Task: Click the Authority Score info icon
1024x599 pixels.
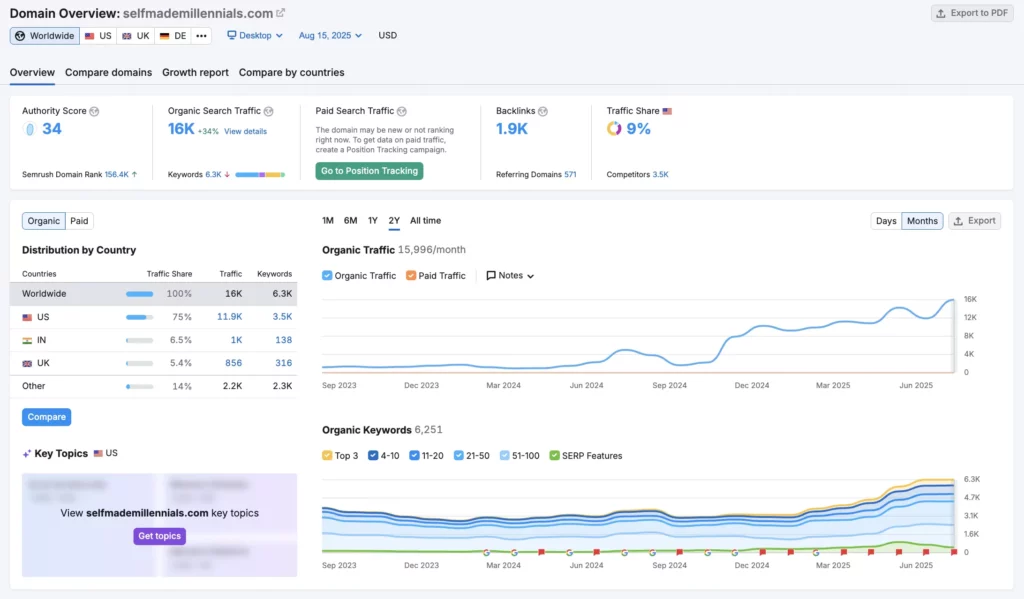Action: point(94,111)
